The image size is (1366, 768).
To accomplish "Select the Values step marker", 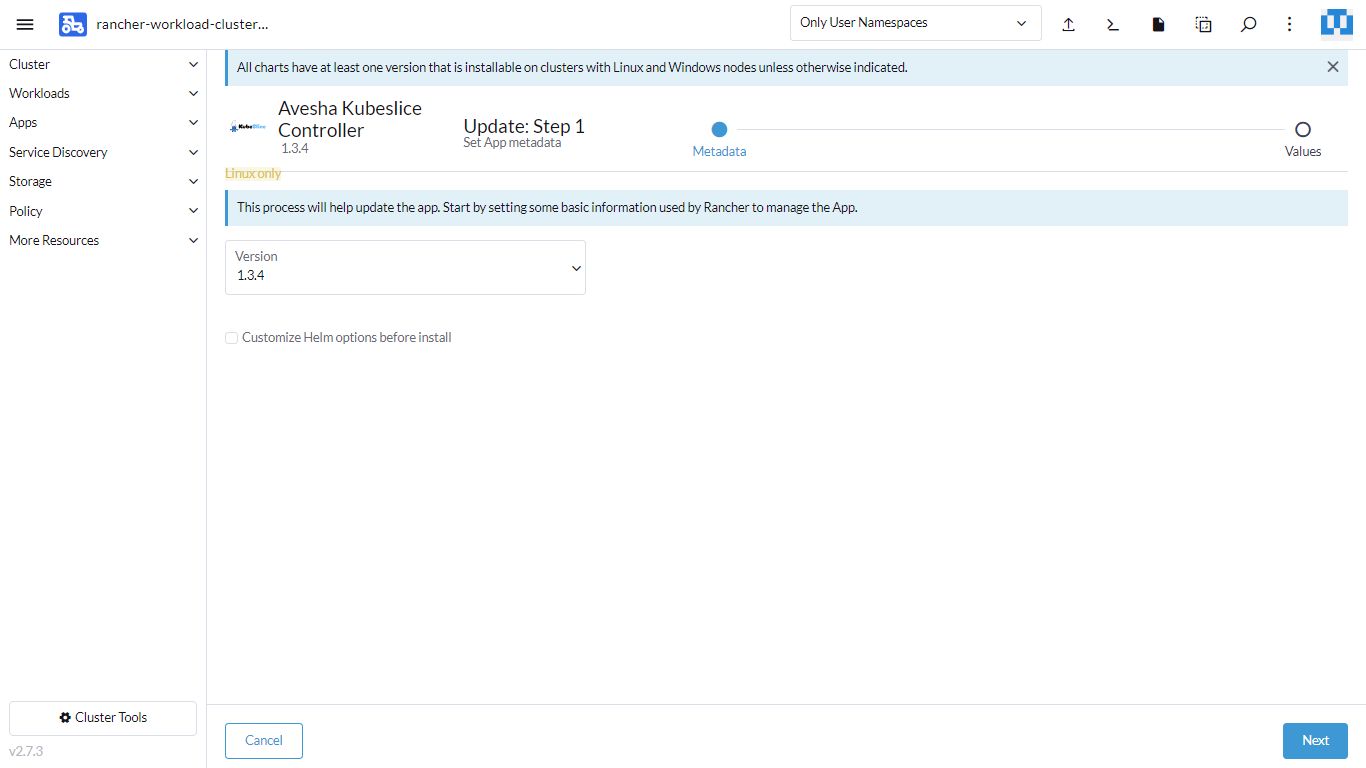I will pyautogui.click(x=1302, y=129).
